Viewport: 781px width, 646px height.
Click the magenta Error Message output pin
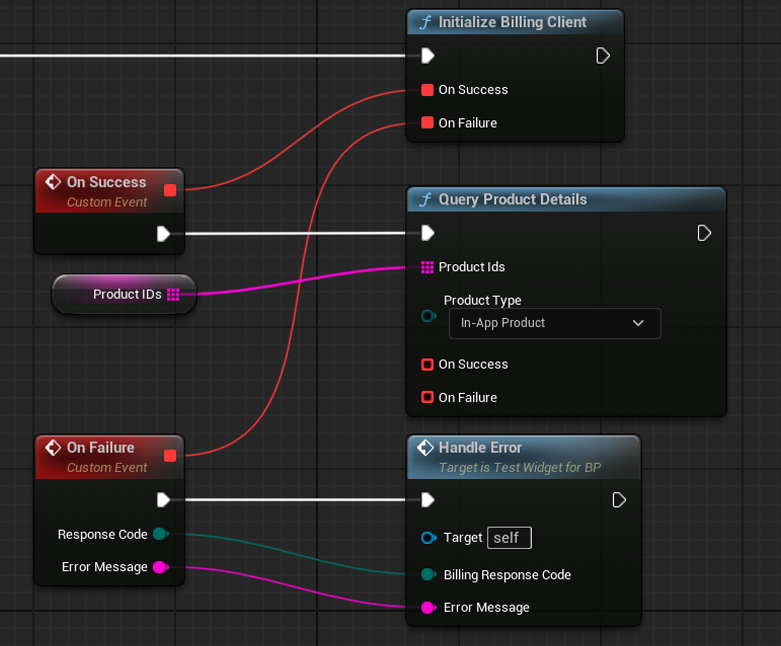click(159, 567)
